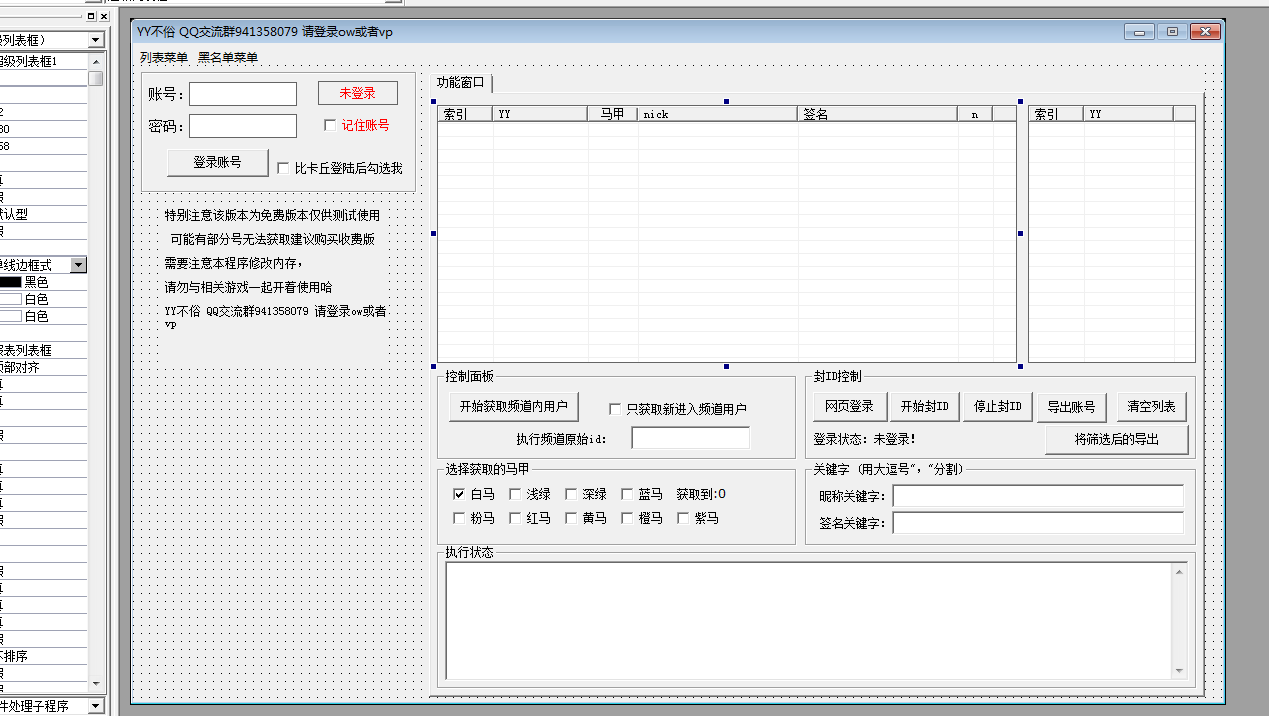Click the float/restore icon of property panel
The height and width of the screenshot is (716, 1269).
91,17
